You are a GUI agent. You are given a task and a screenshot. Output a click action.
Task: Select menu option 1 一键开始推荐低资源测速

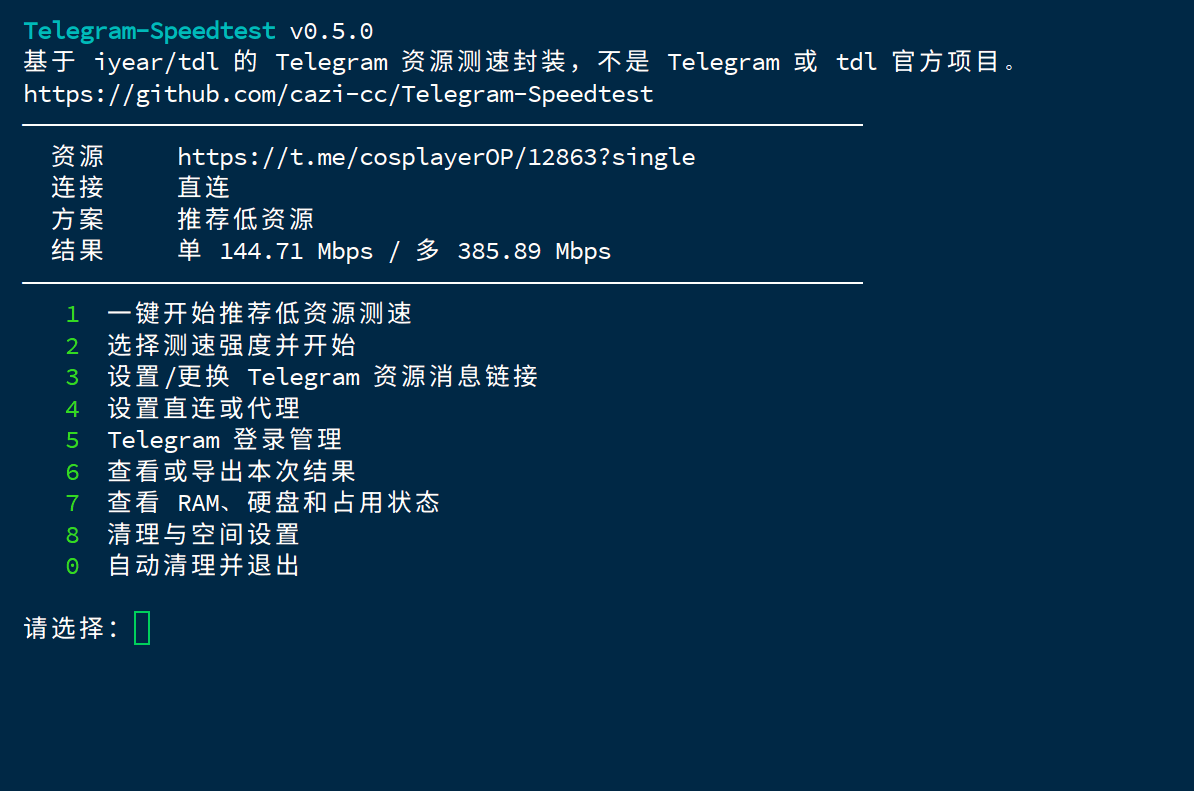[x=259, y=314]
